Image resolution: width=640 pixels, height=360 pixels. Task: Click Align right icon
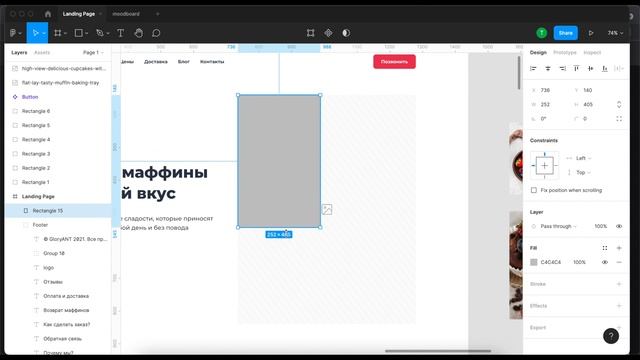[x=562, y=69]
